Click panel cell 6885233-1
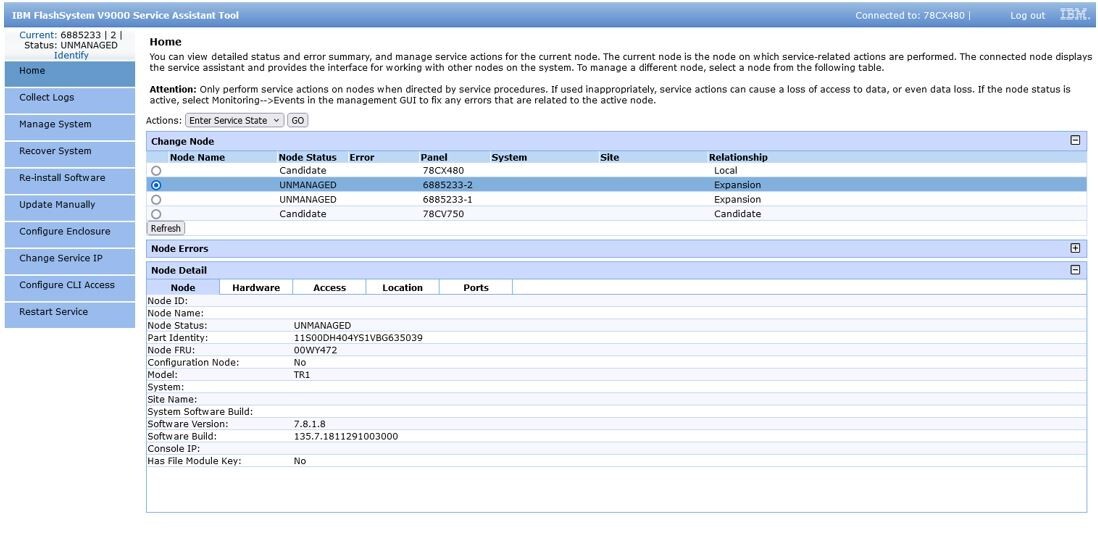 pyautogui.click(x=447, y=200)
